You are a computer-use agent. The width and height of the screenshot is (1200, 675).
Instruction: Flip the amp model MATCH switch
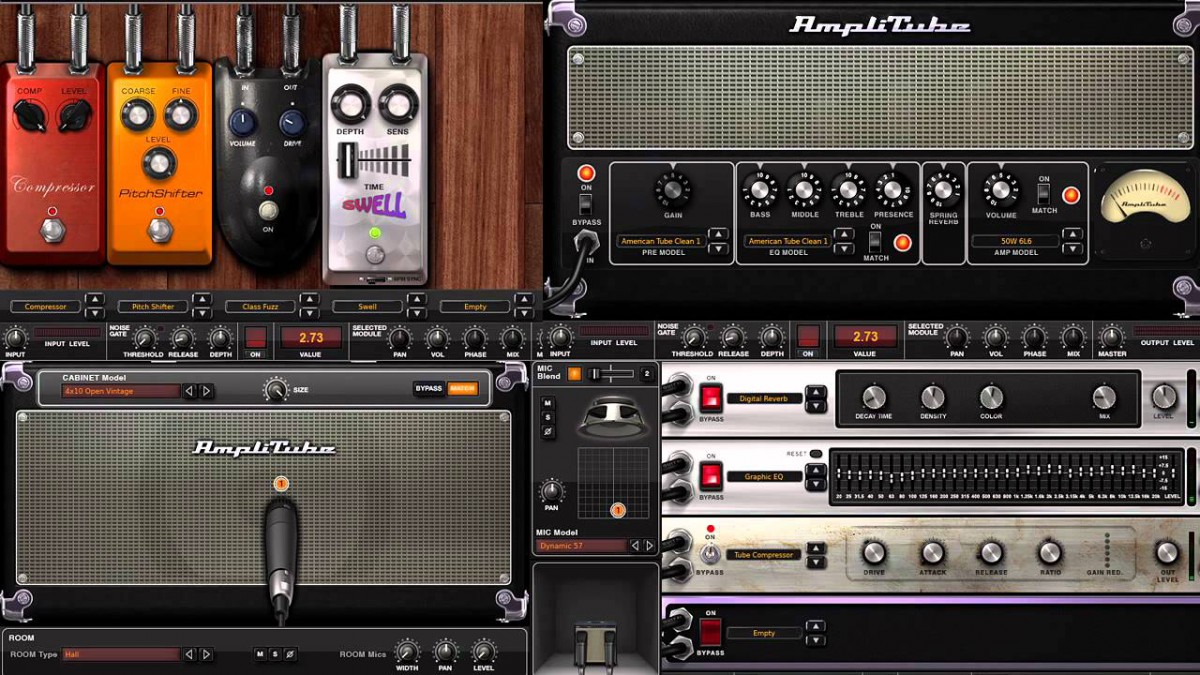click(1044, 194)
